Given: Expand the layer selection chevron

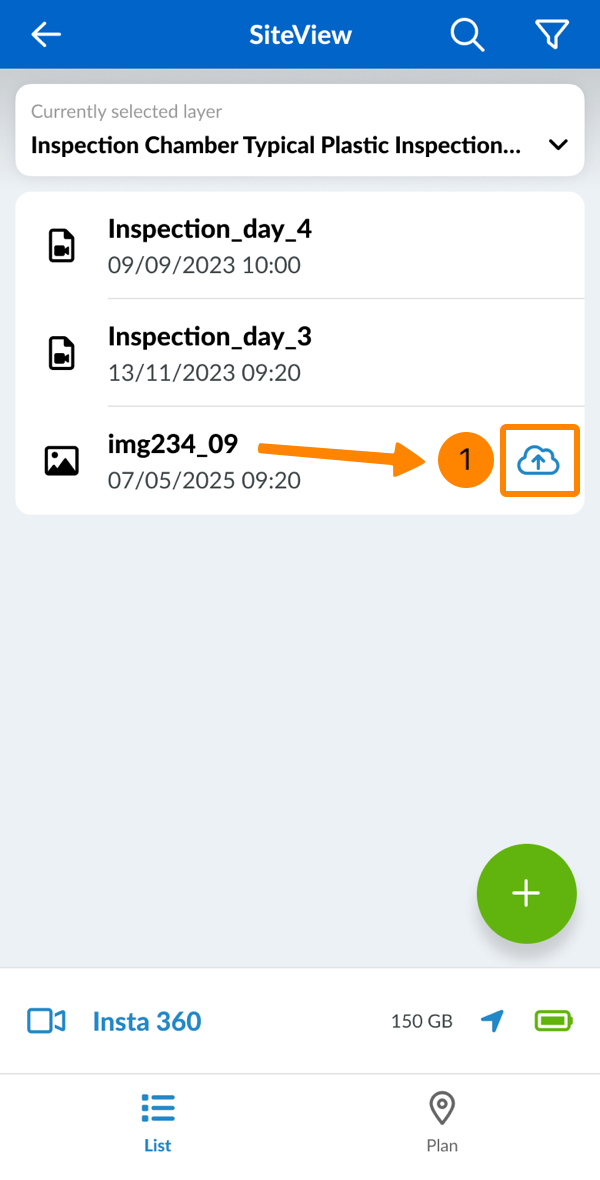Looking at the screenshot, I should click(x=559, y=145).
